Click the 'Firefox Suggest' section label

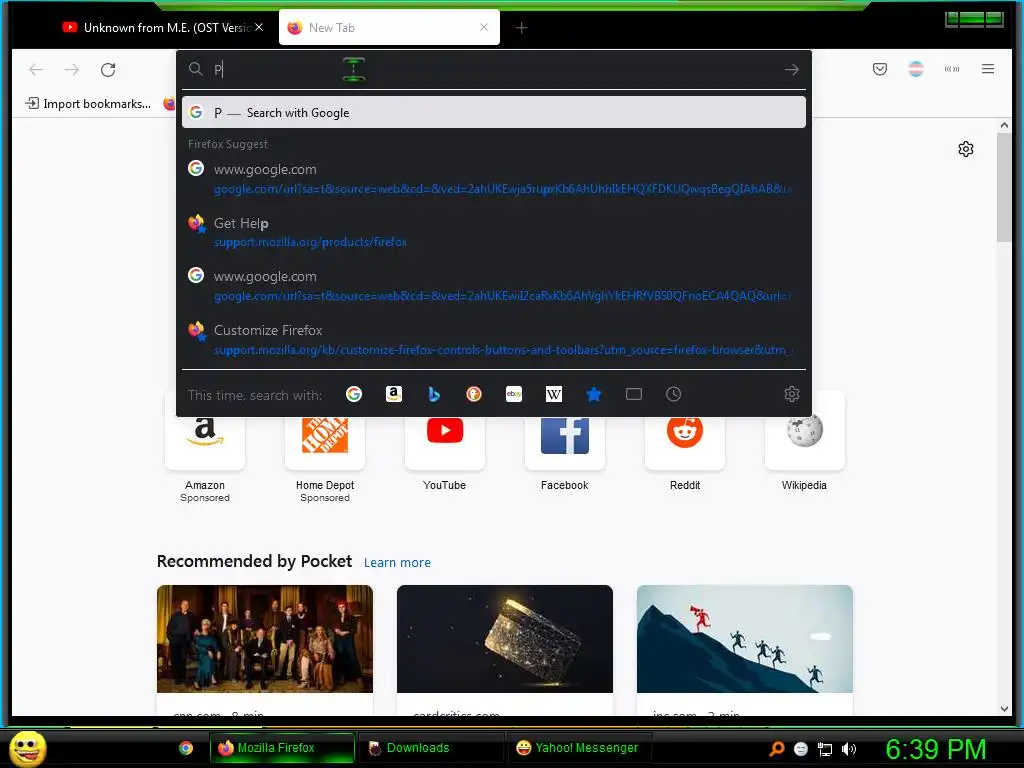[x=228, y=144]
